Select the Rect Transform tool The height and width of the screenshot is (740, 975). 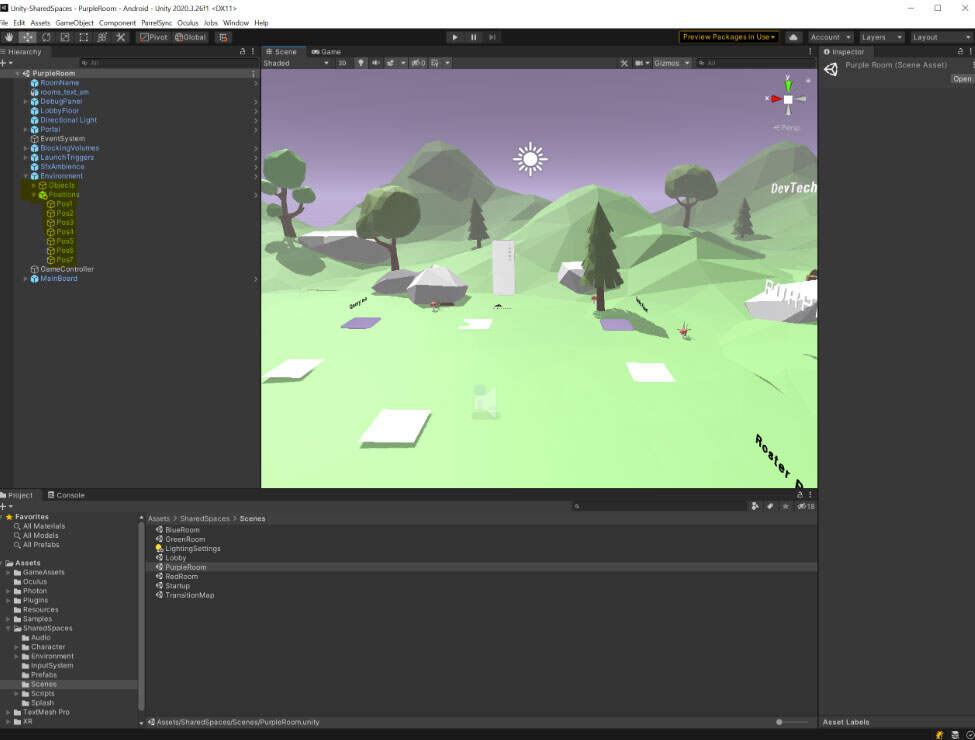pos(83,37)
